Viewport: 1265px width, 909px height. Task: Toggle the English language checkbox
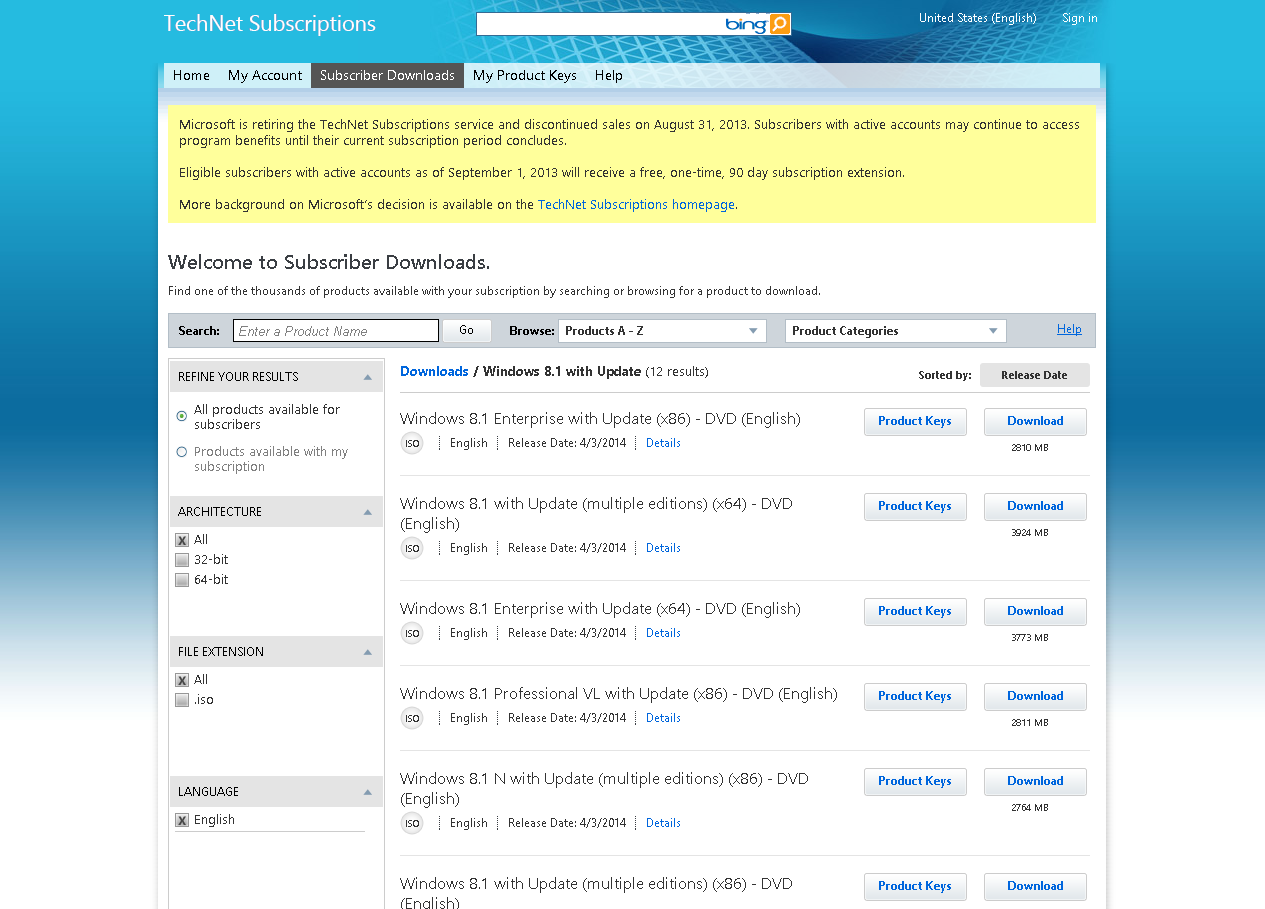pyautogui.click(x=182, y=820)
